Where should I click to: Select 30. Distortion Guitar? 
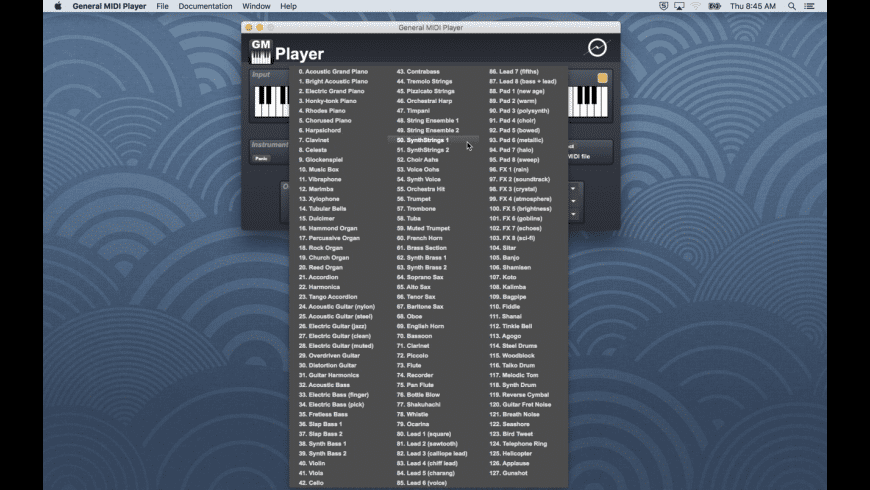327,366
